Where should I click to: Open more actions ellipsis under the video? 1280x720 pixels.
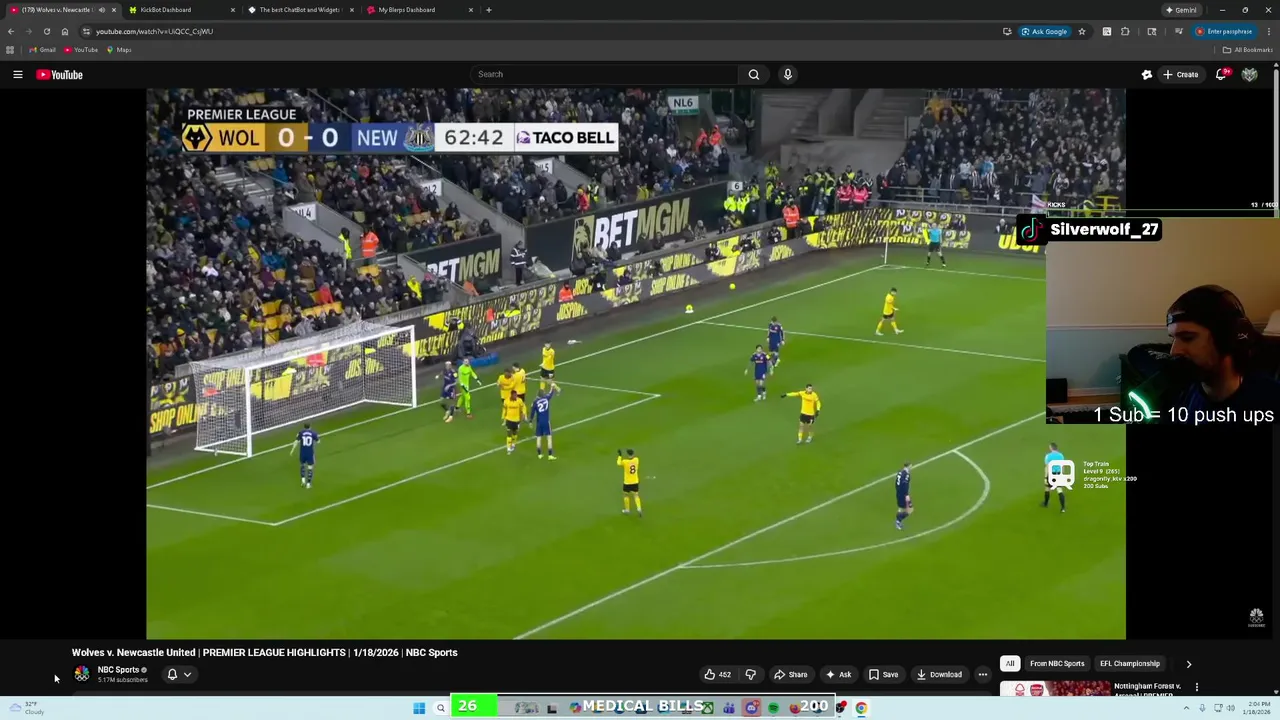[982, 674]
